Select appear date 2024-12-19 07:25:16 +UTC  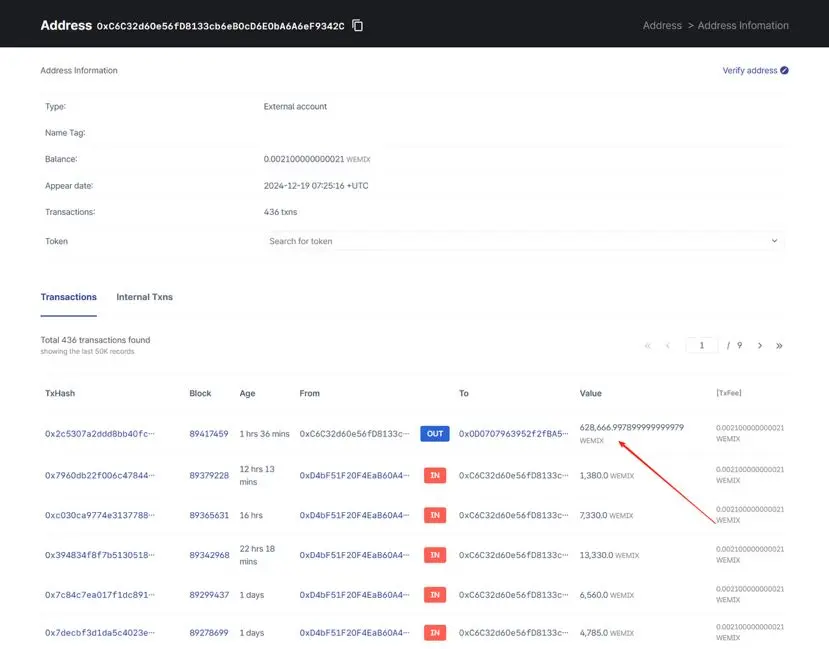tap(316, 186)
